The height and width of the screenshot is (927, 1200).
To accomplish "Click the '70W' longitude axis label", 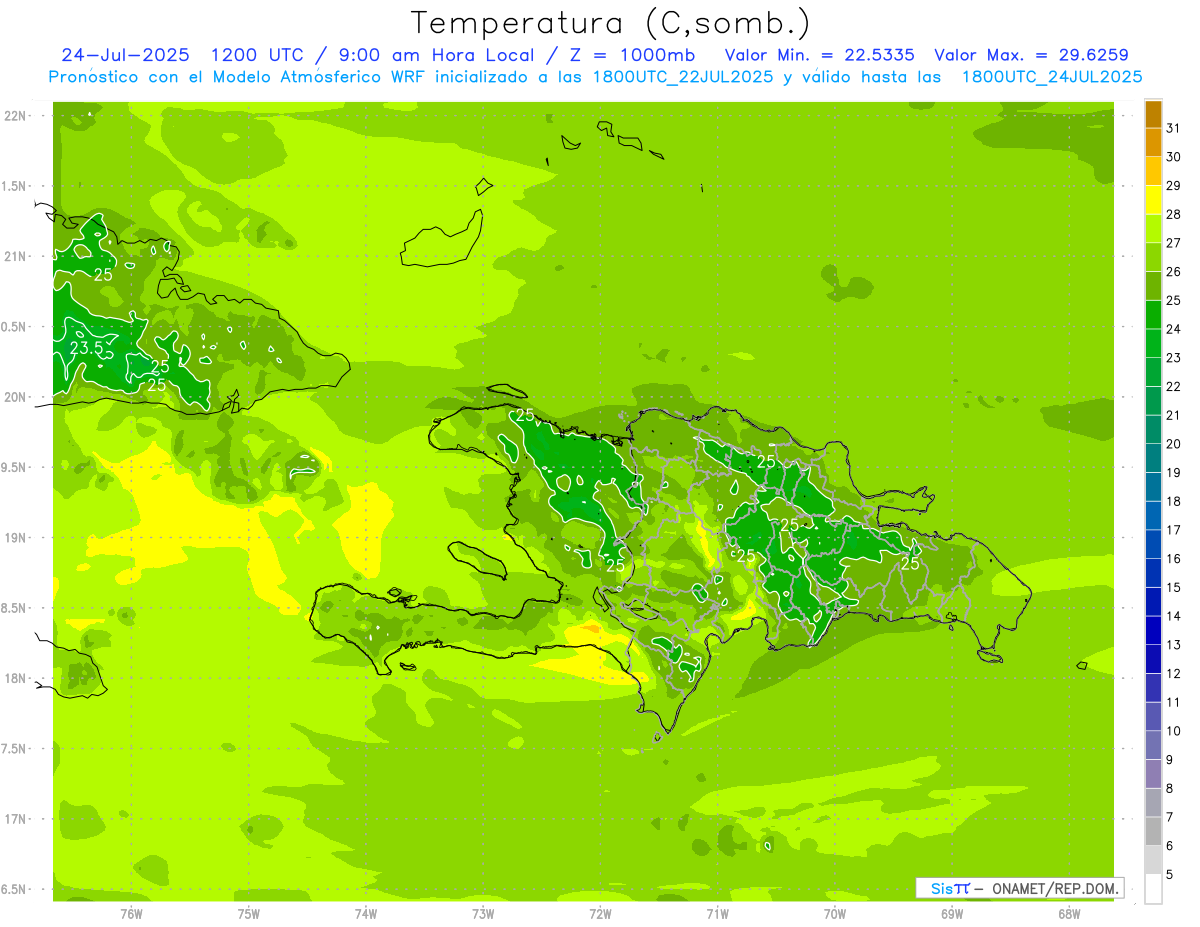I will (x=835, y=914).
